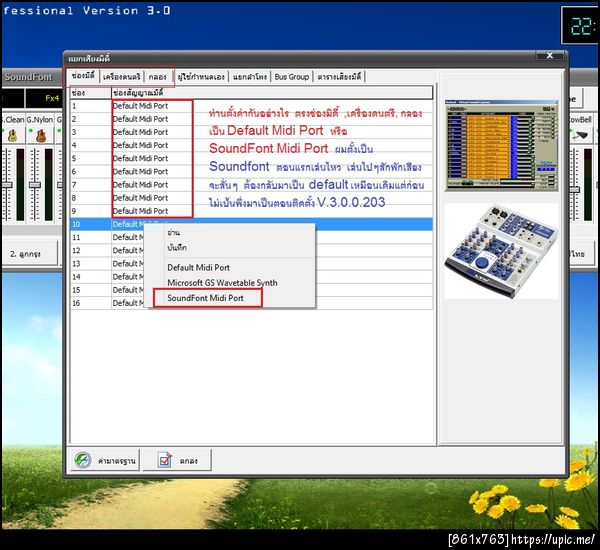Click channel number 15 row

(x=76, y=290)
